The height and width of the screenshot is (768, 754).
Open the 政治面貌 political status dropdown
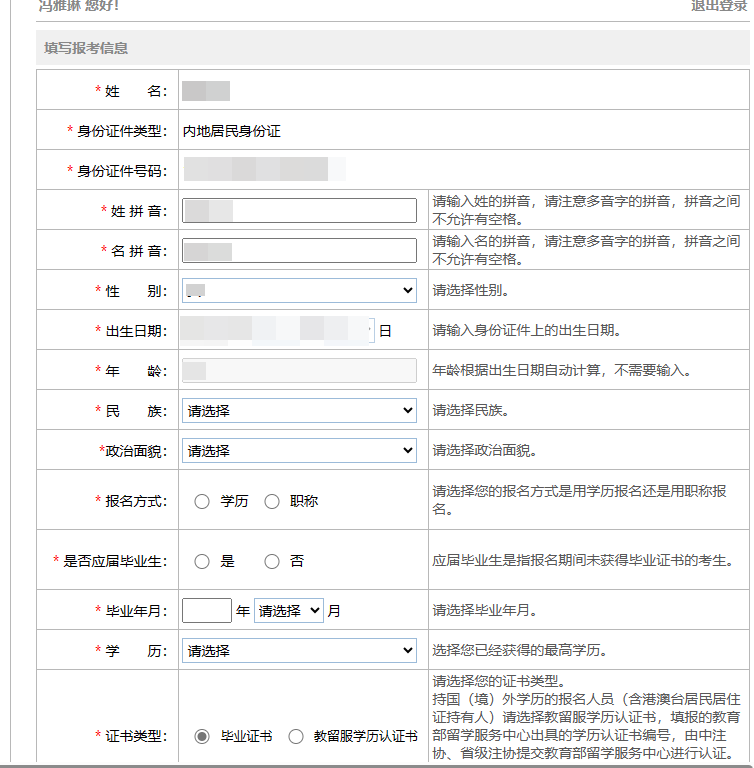tap(299, 451)
